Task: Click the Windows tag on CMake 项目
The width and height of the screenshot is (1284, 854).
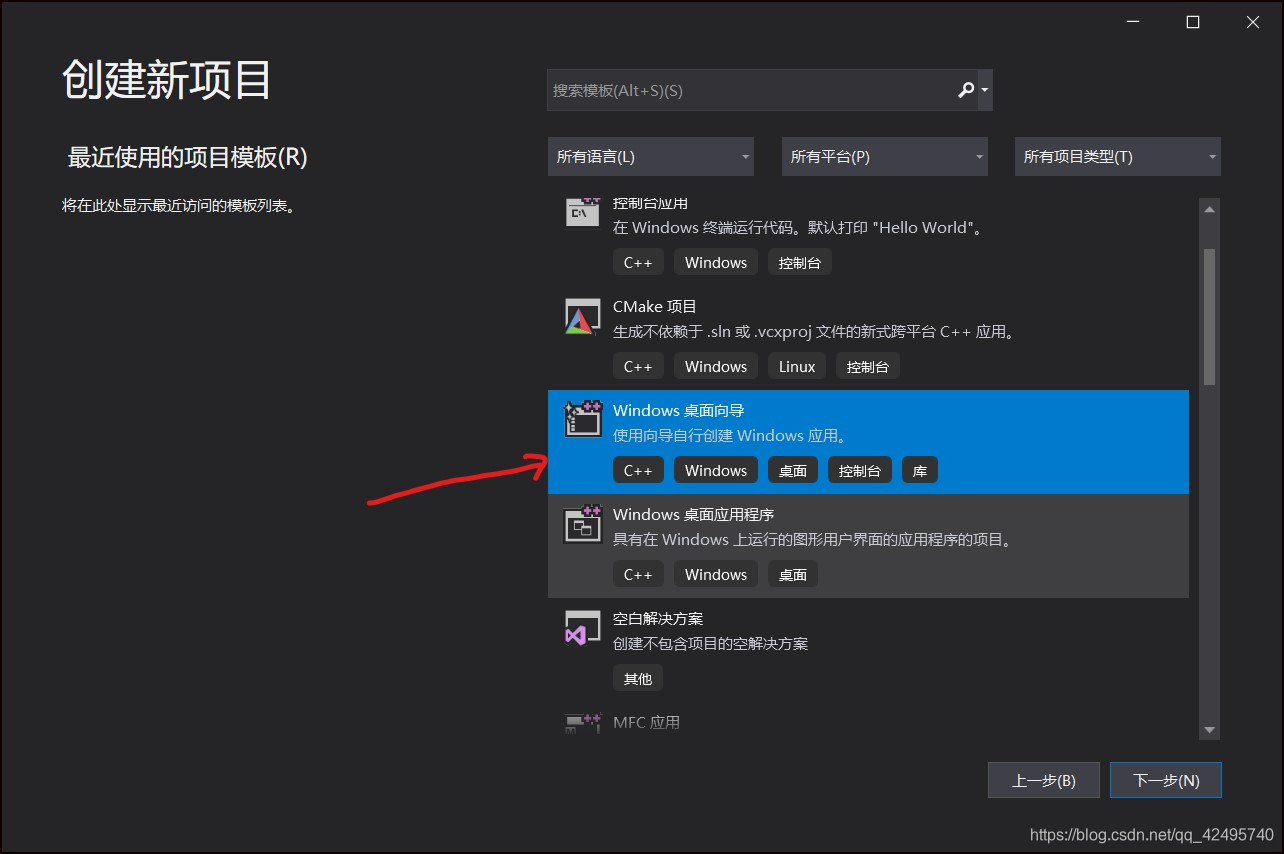Action: click(x=716, y=367)
